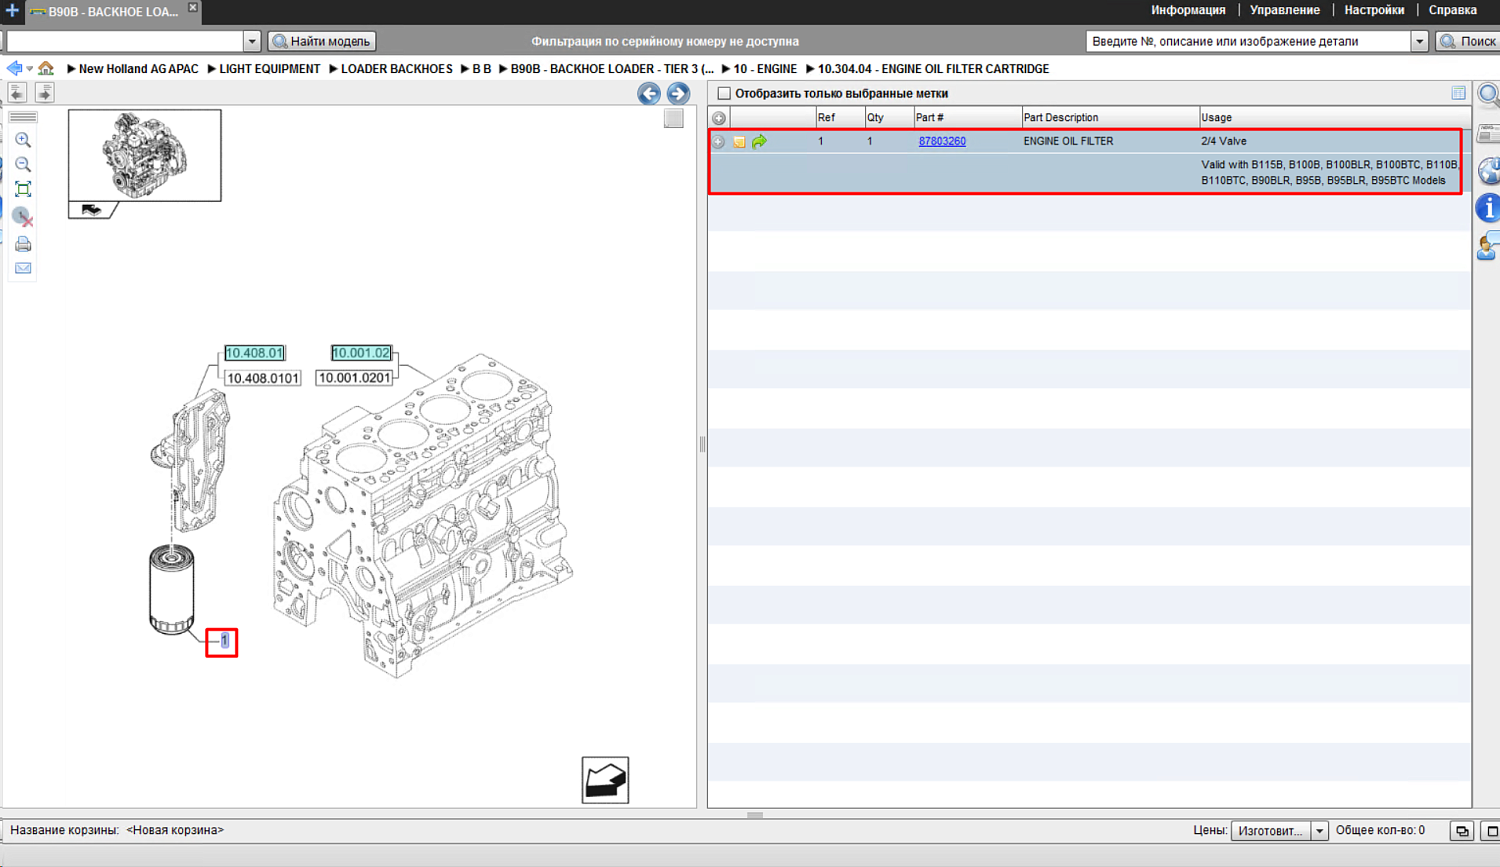Print the parts diagram
Image resolution: width=1500 pixels, height=867 pixels.
(23, 244)
